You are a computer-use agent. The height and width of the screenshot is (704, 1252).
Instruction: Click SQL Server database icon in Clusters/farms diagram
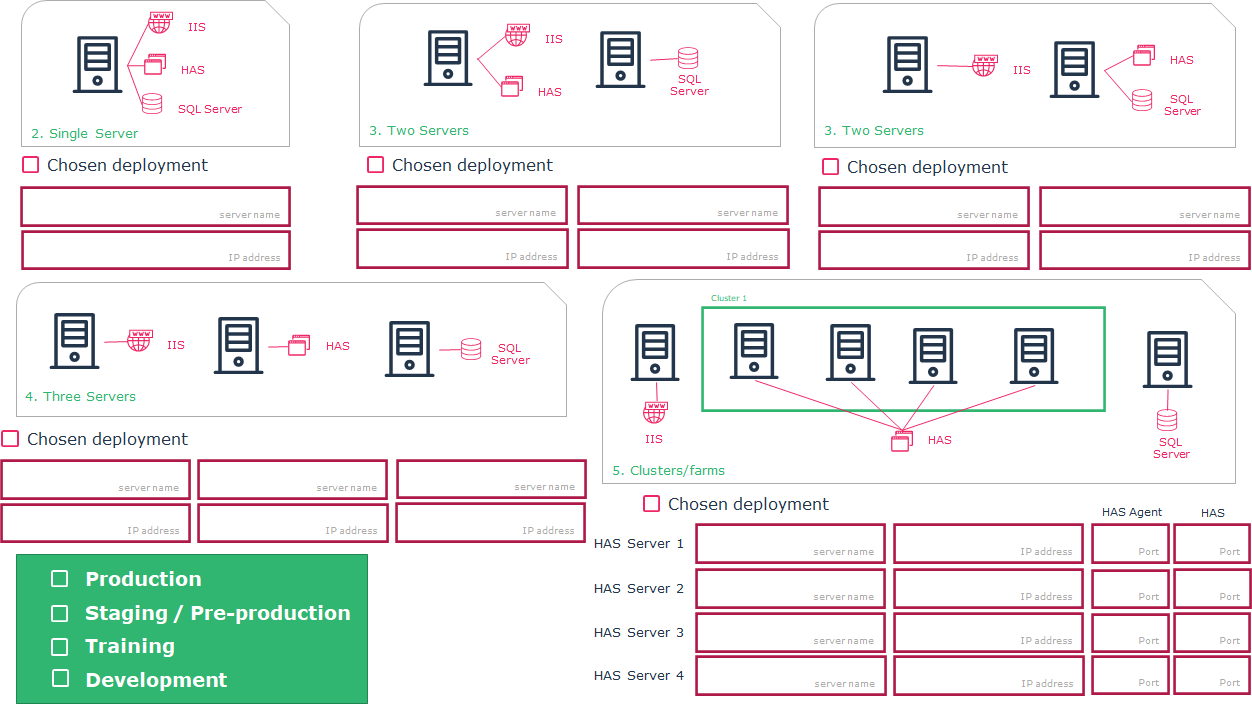click(x=1167, y=420)
